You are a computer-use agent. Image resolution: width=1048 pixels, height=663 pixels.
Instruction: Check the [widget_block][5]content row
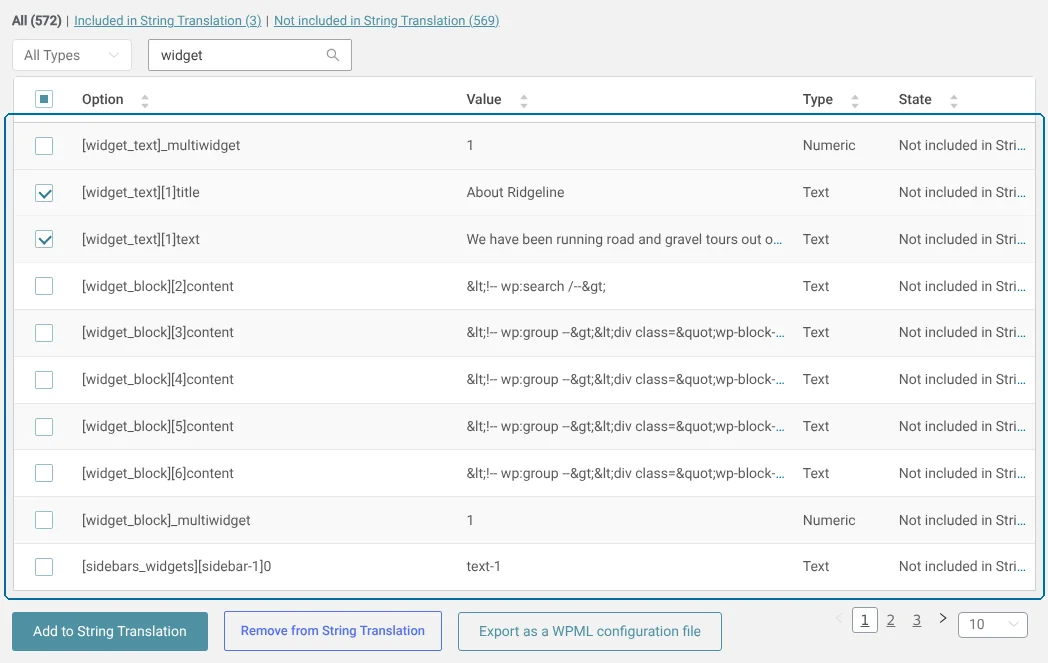[x=44, y=426]
